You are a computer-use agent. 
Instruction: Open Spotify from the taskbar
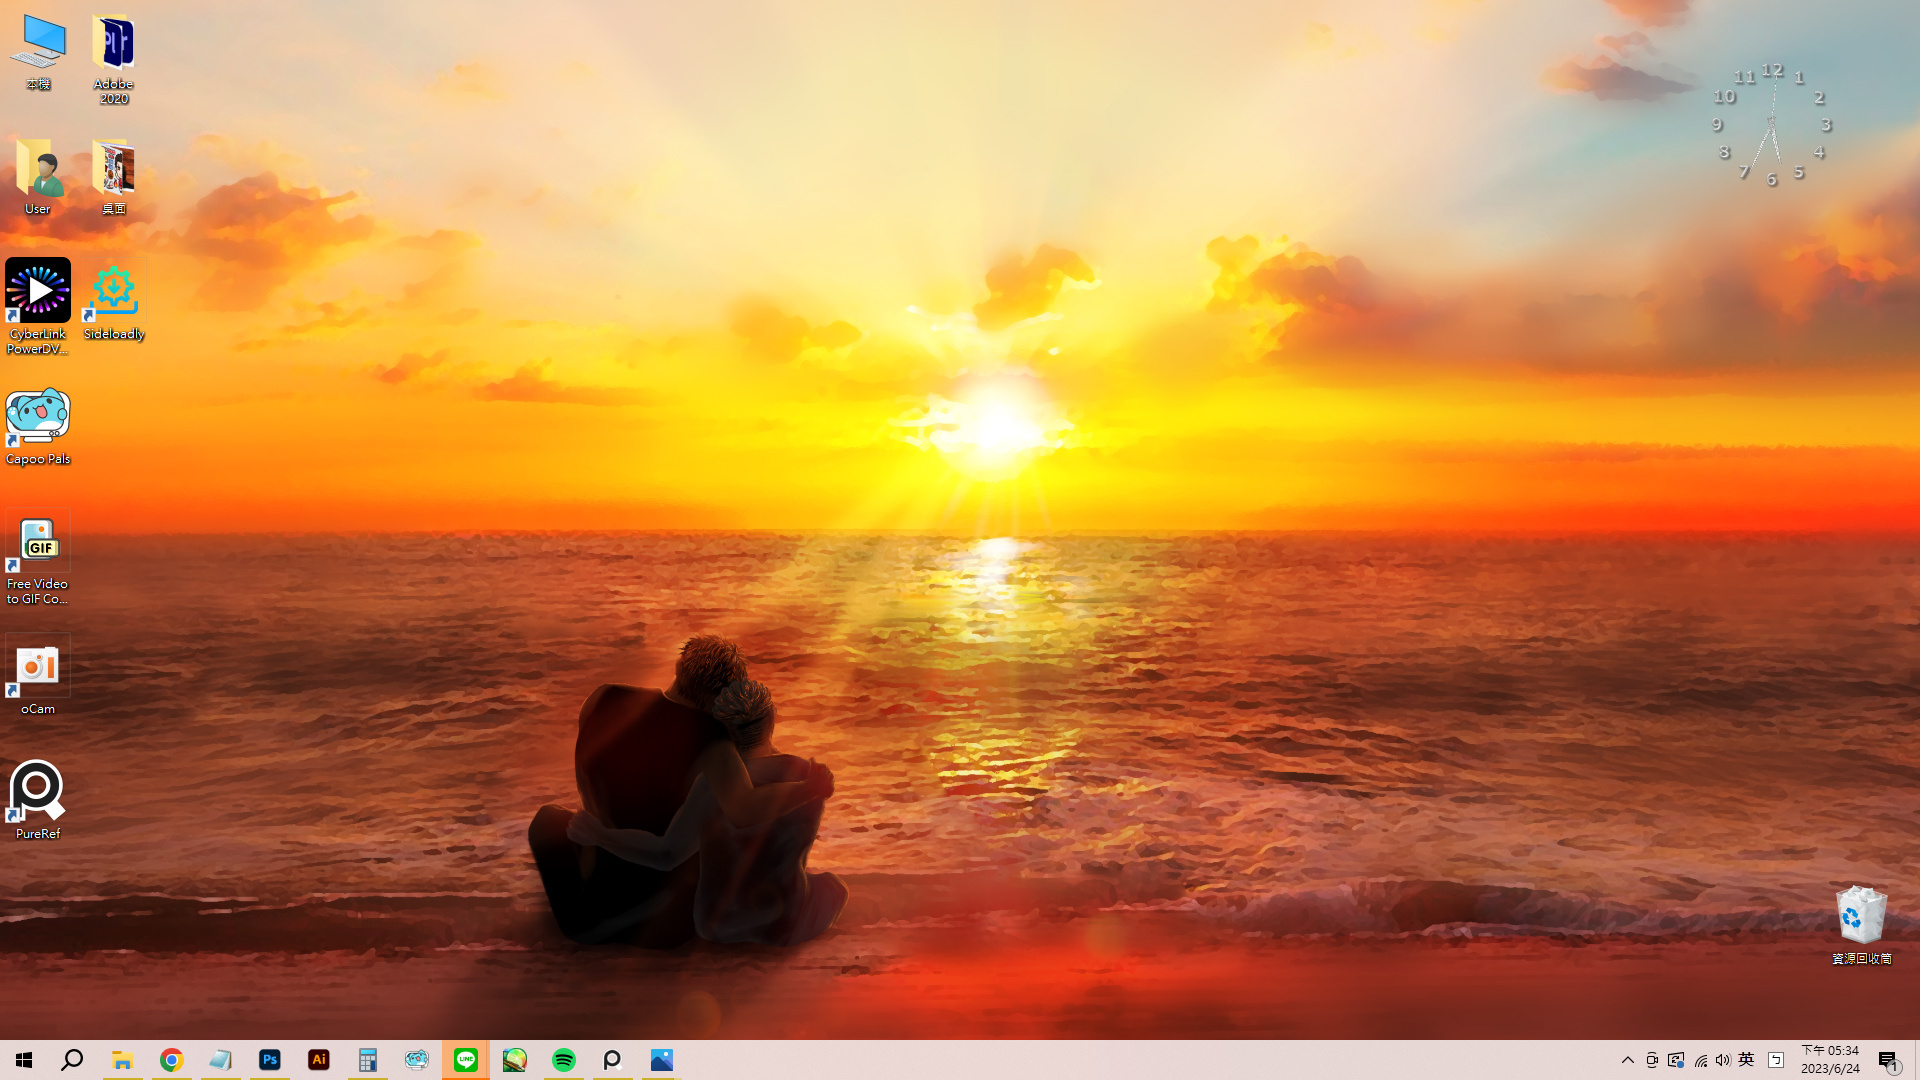click(x=563, y=1060)
